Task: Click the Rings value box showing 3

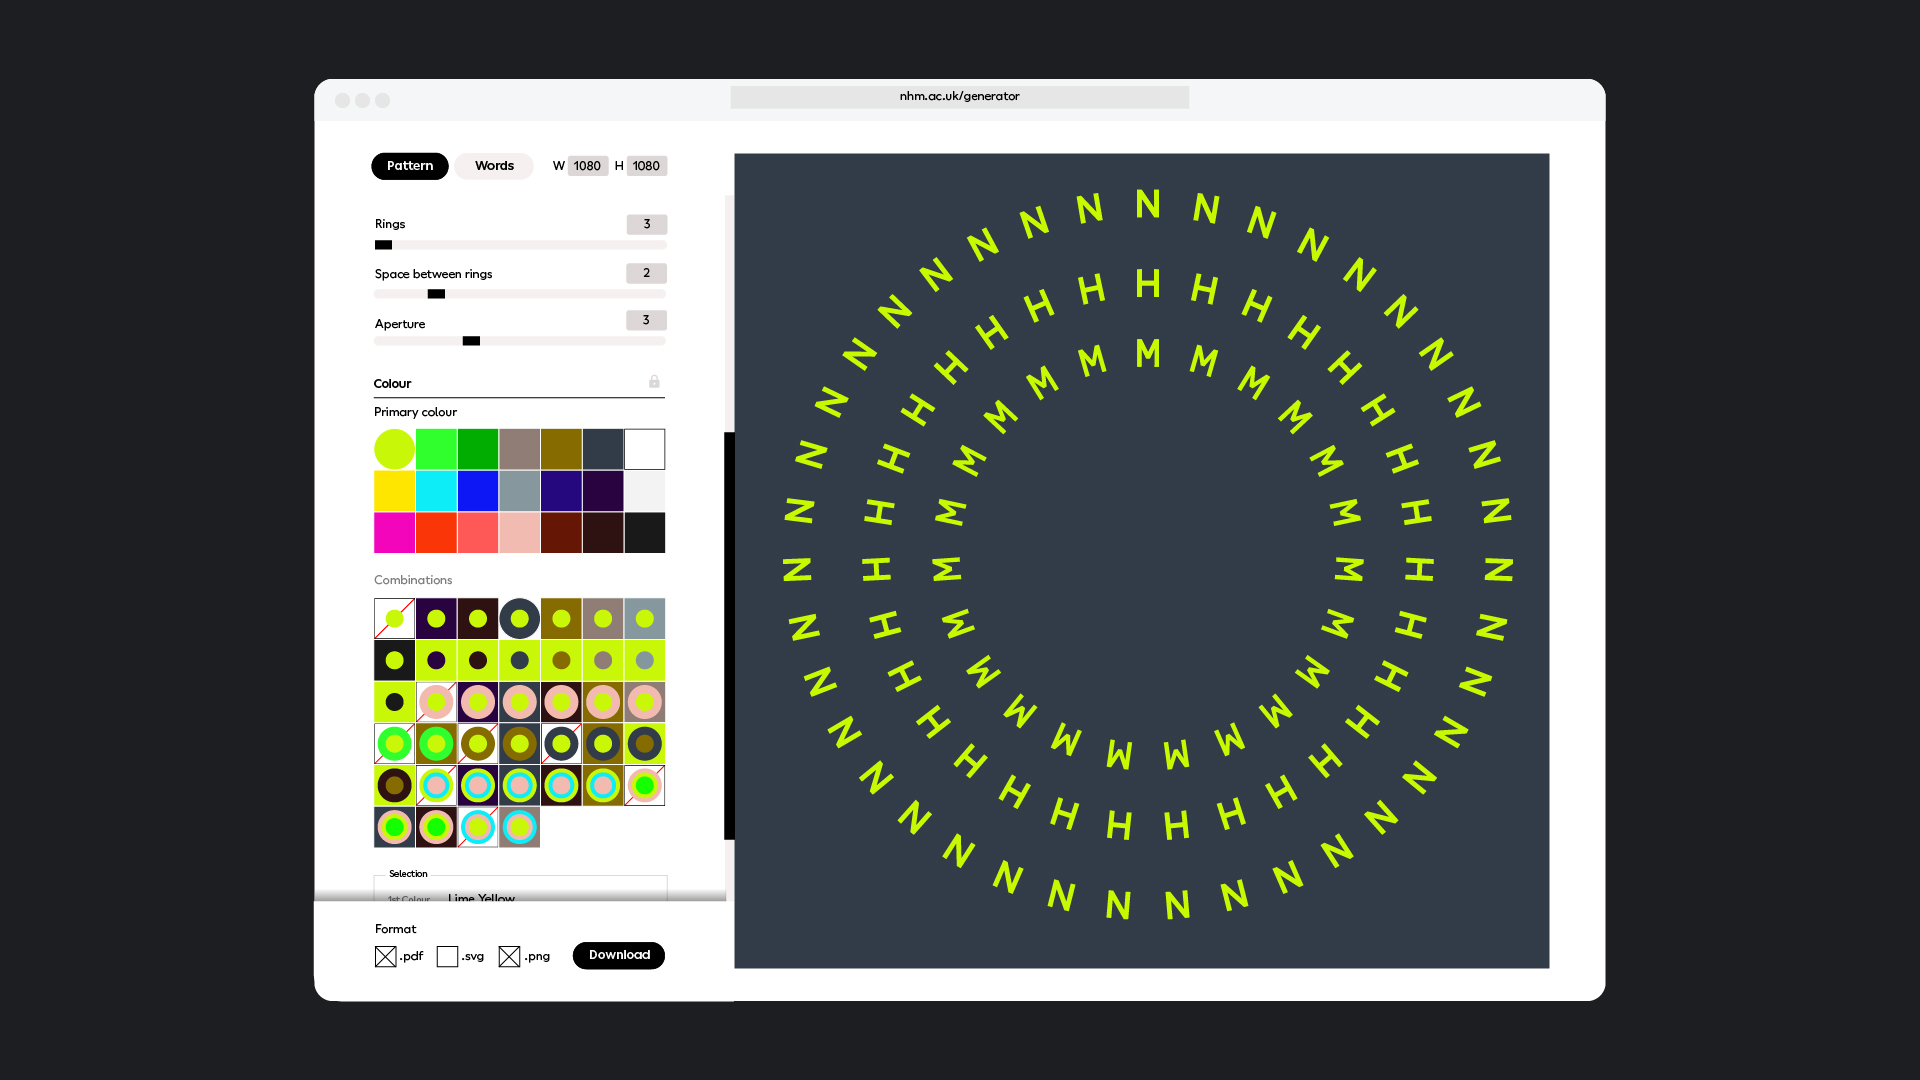Action: tap(647, 224)
